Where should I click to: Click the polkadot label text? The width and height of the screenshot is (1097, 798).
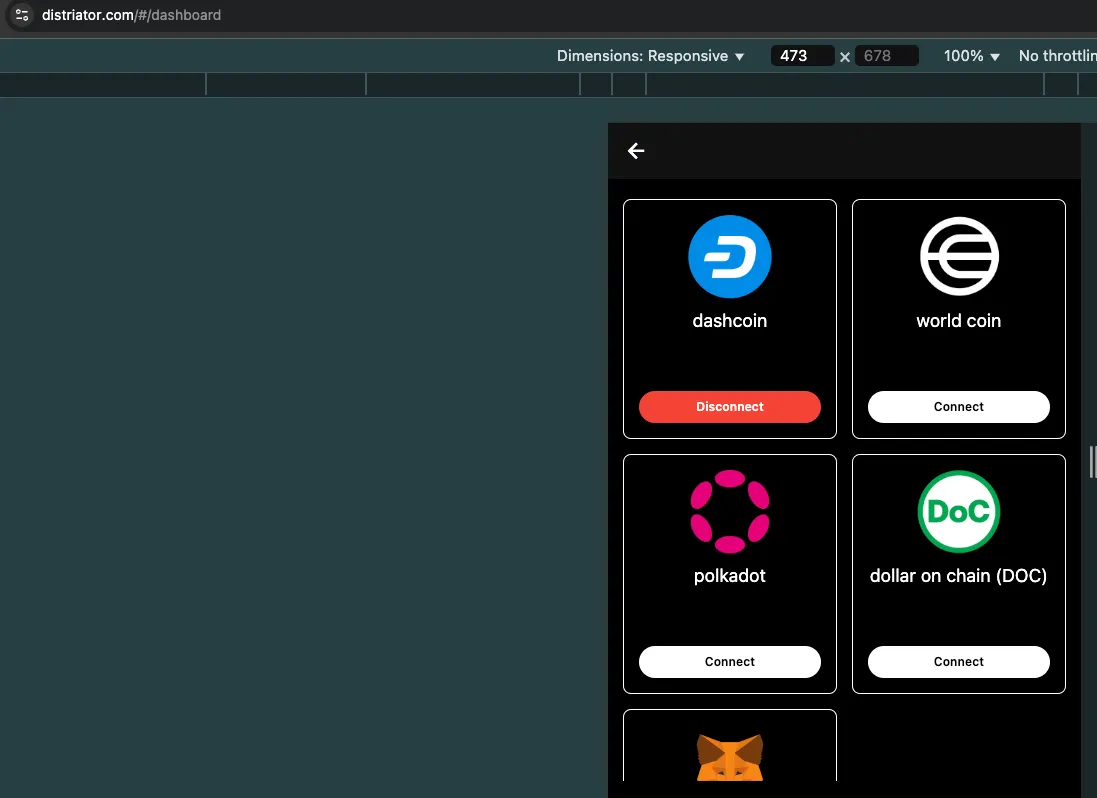730,576
